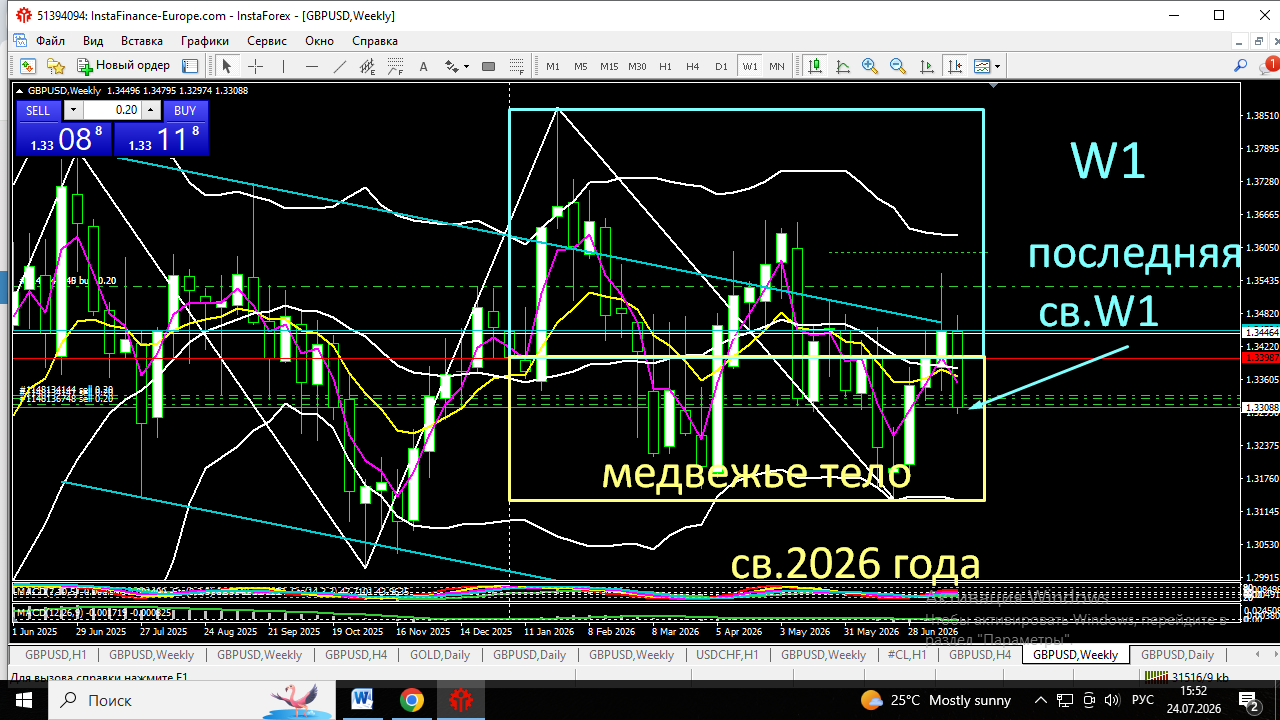Toggle the Terminal panel icon
Viewport: 1280px width, 720px height.
[190, 66]
